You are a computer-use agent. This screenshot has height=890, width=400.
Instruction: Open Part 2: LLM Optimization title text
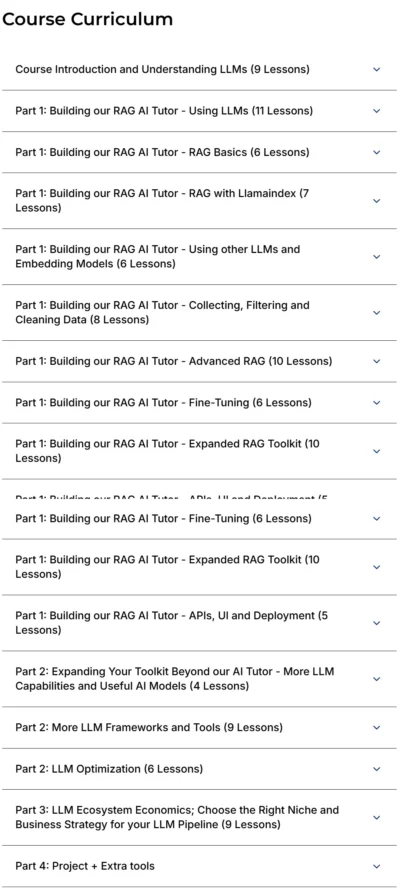click(x=109, y=769)
